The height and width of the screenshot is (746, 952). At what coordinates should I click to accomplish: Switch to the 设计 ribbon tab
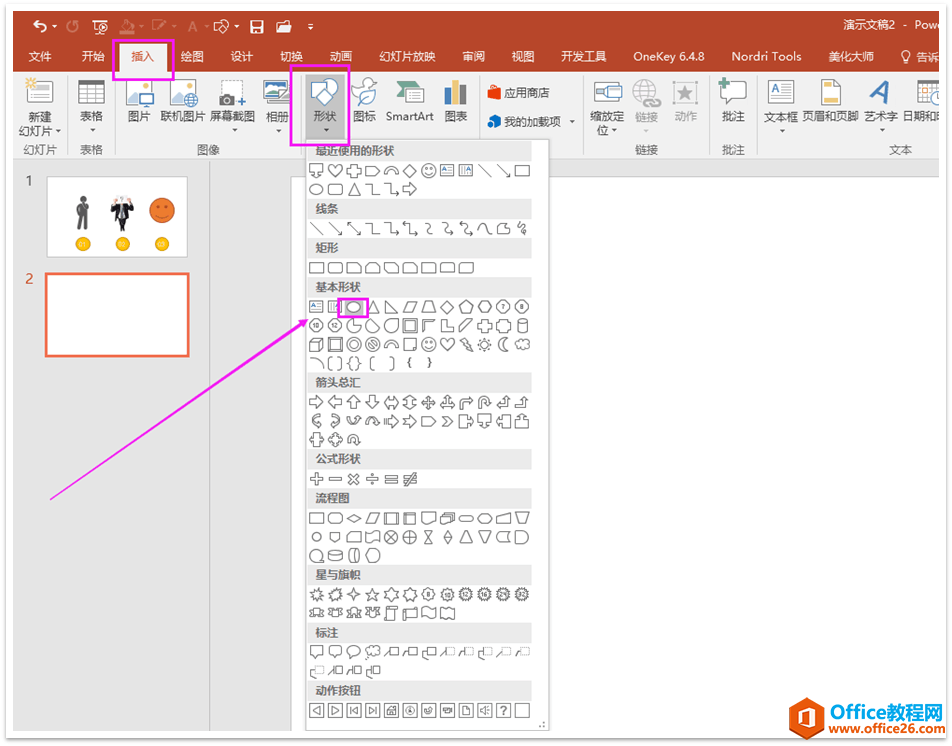pyautogui.click(x=241, y=56)
